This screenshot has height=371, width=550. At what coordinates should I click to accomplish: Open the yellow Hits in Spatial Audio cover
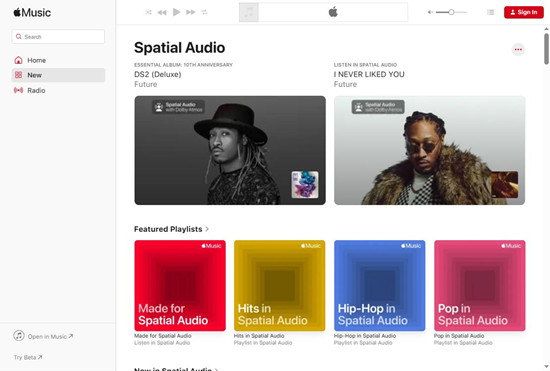(x=280, y=285)
